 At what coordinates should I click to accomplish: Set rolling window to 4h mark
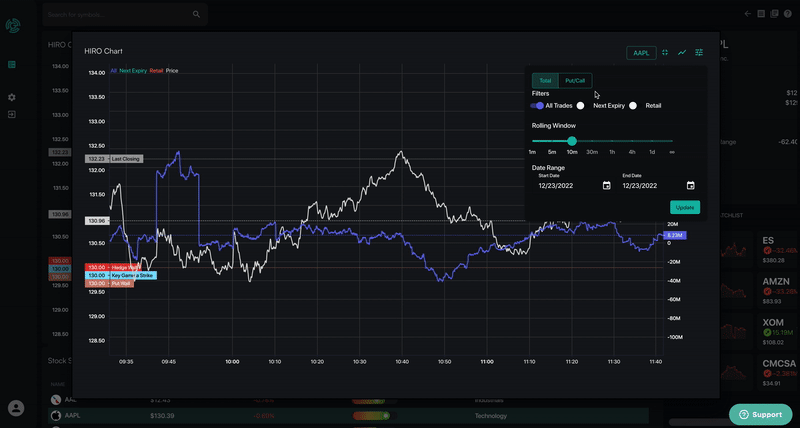[632, 152]
